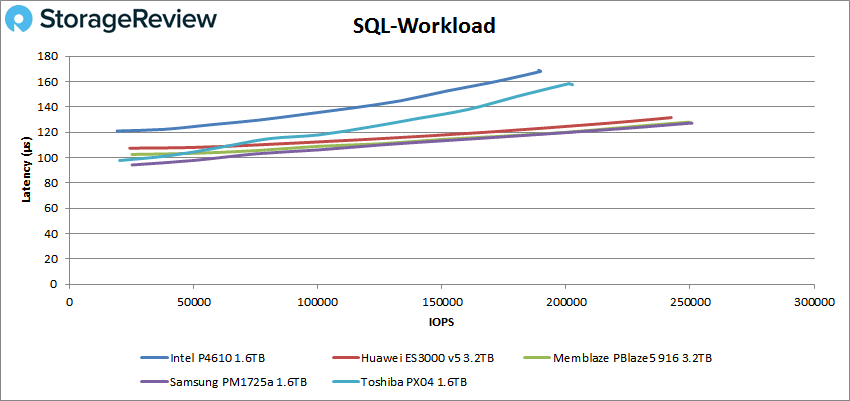
Task: Click the end of the cyan Toshiba PX04 line
Action: pos(571,84)
